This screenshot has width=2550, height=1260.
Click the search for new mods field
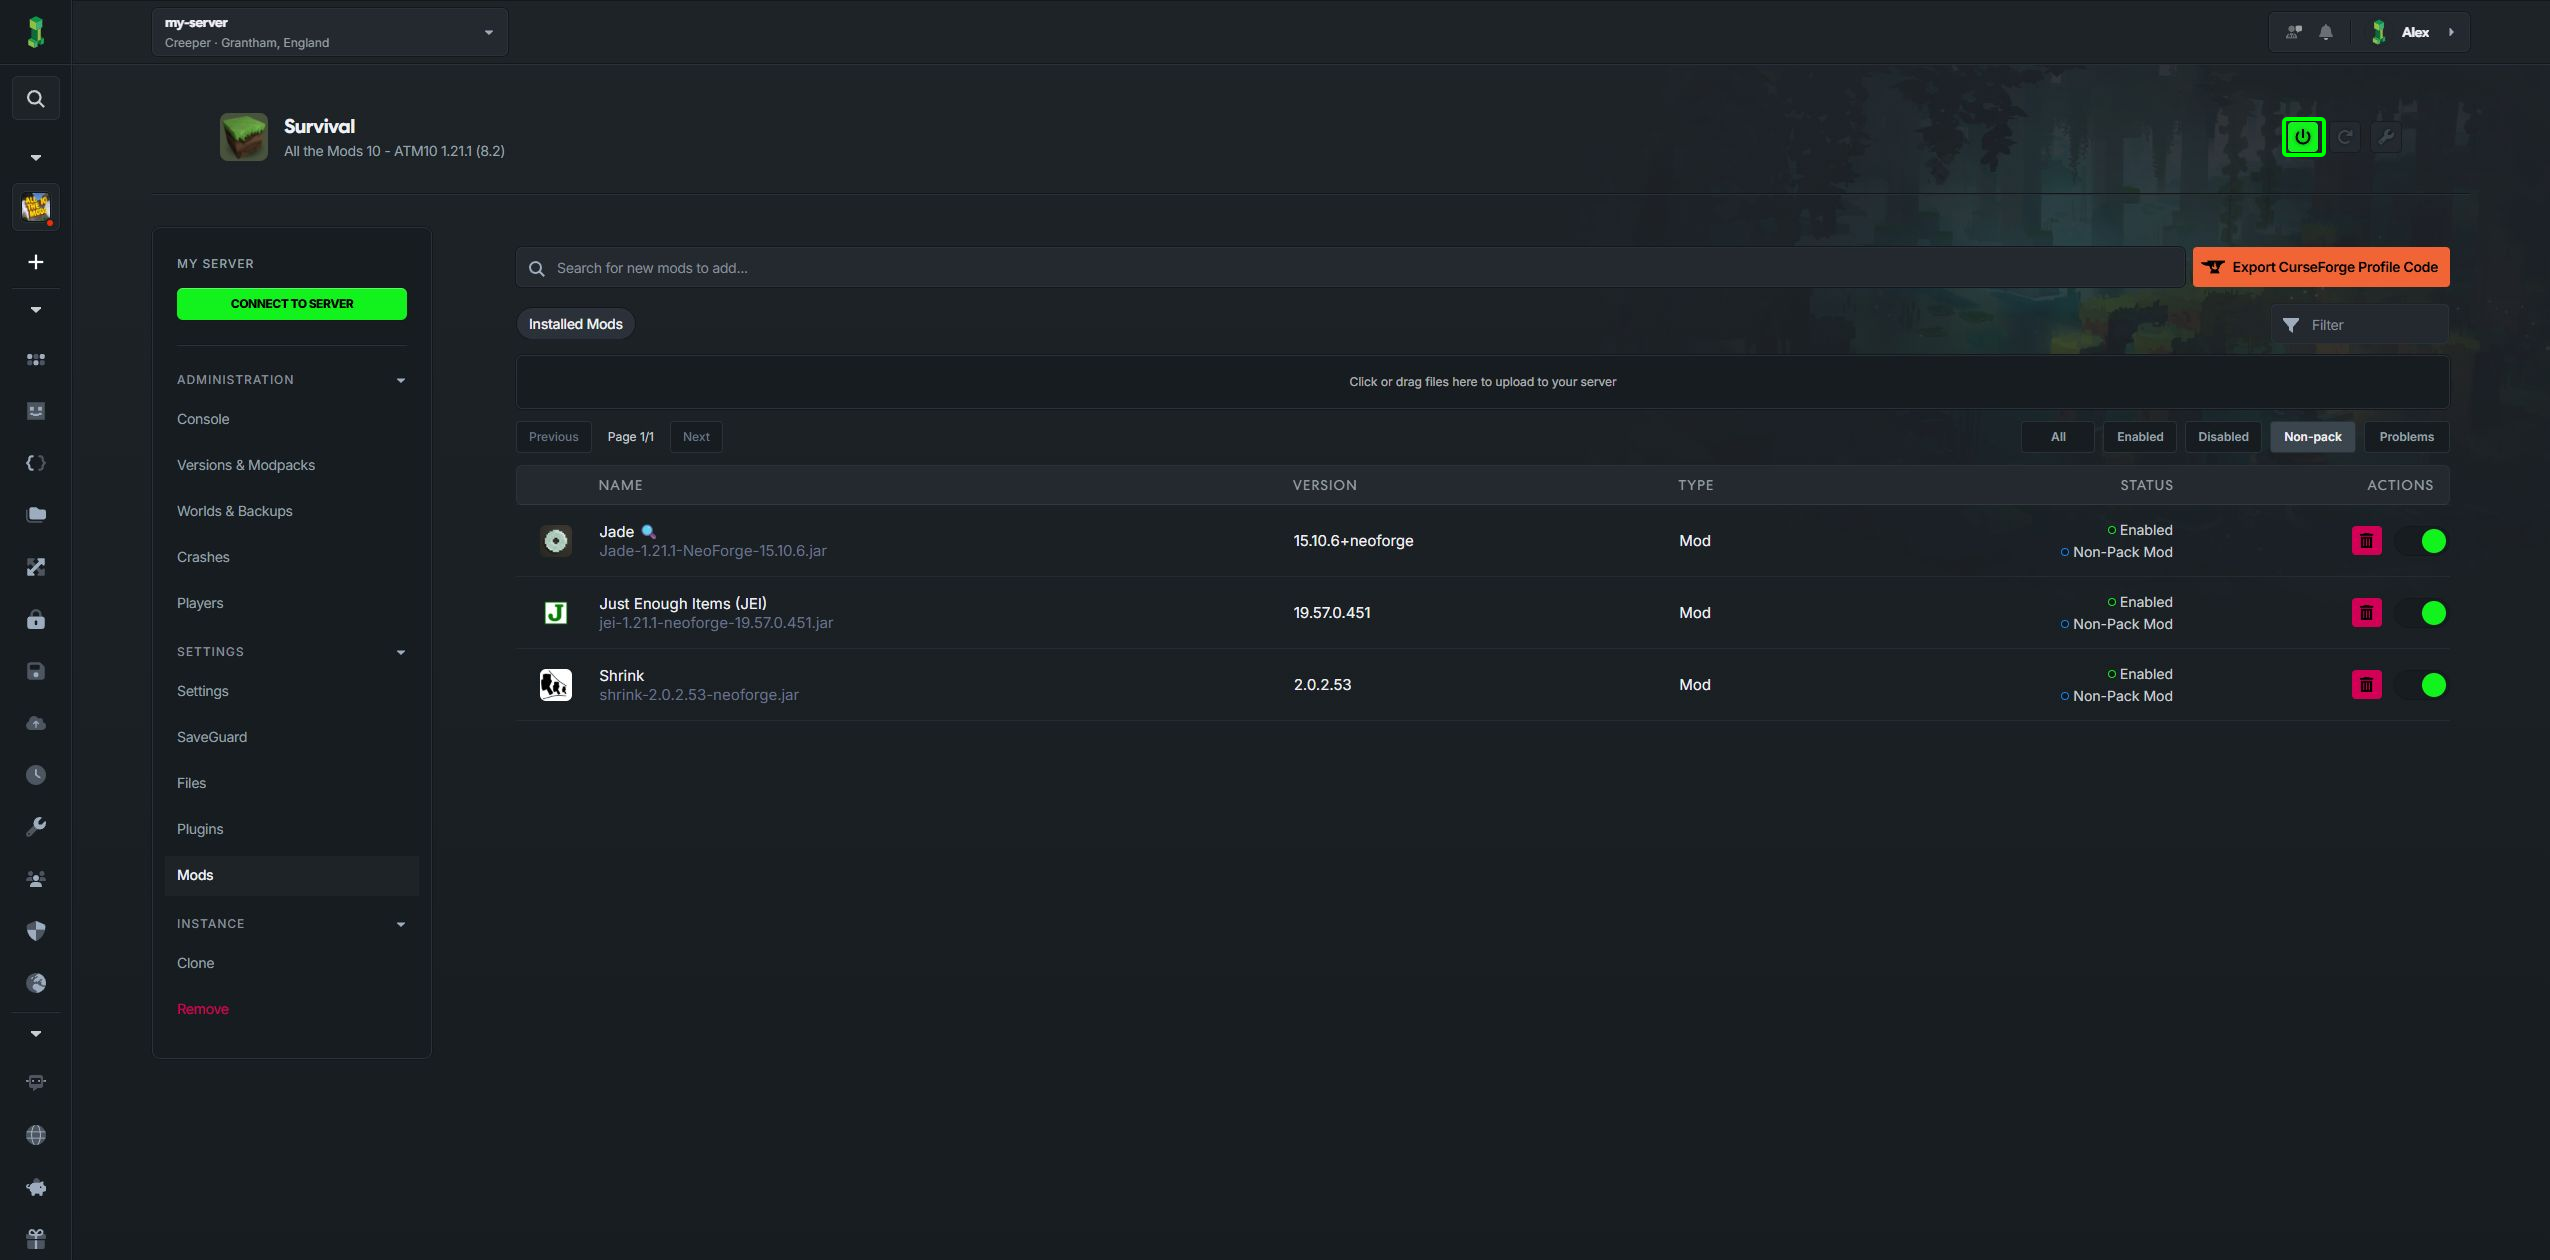[x=1350, y=268]
